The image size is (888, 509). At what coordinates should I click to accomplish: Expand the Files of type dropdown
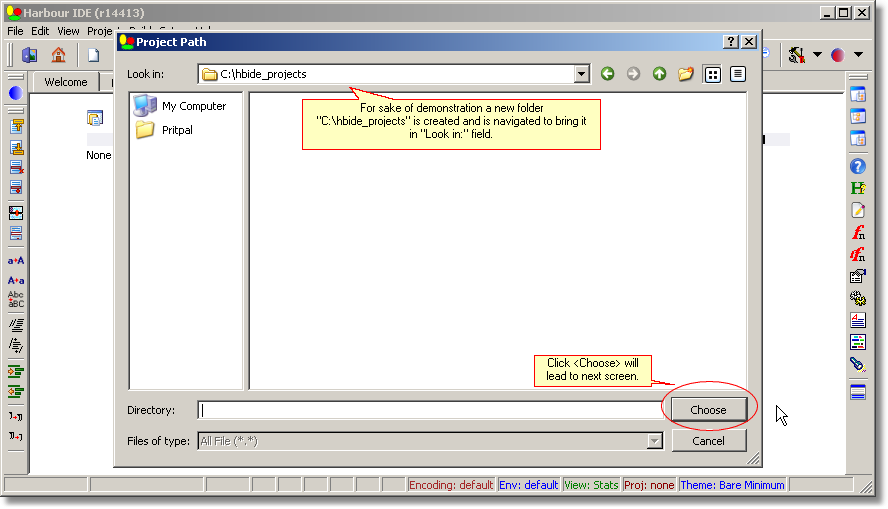(655, 441)
